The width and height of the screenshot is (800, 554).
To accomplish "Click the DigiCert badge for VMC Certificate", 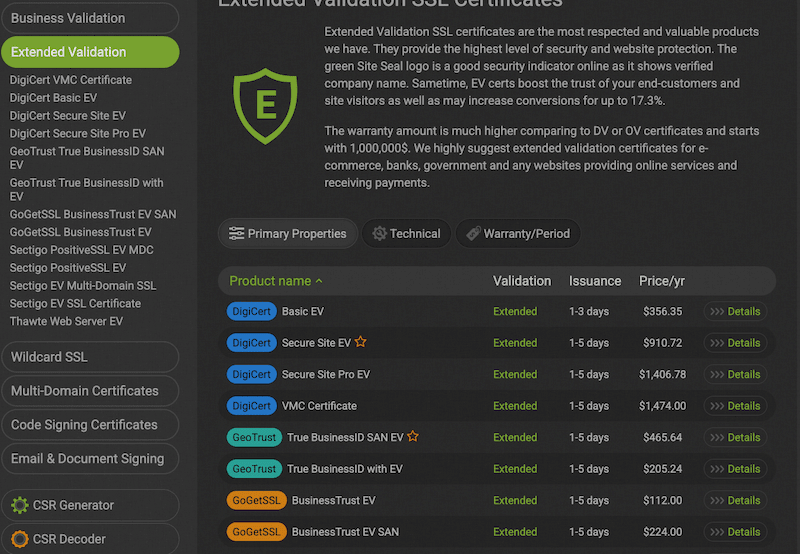I will click(252, 406).
